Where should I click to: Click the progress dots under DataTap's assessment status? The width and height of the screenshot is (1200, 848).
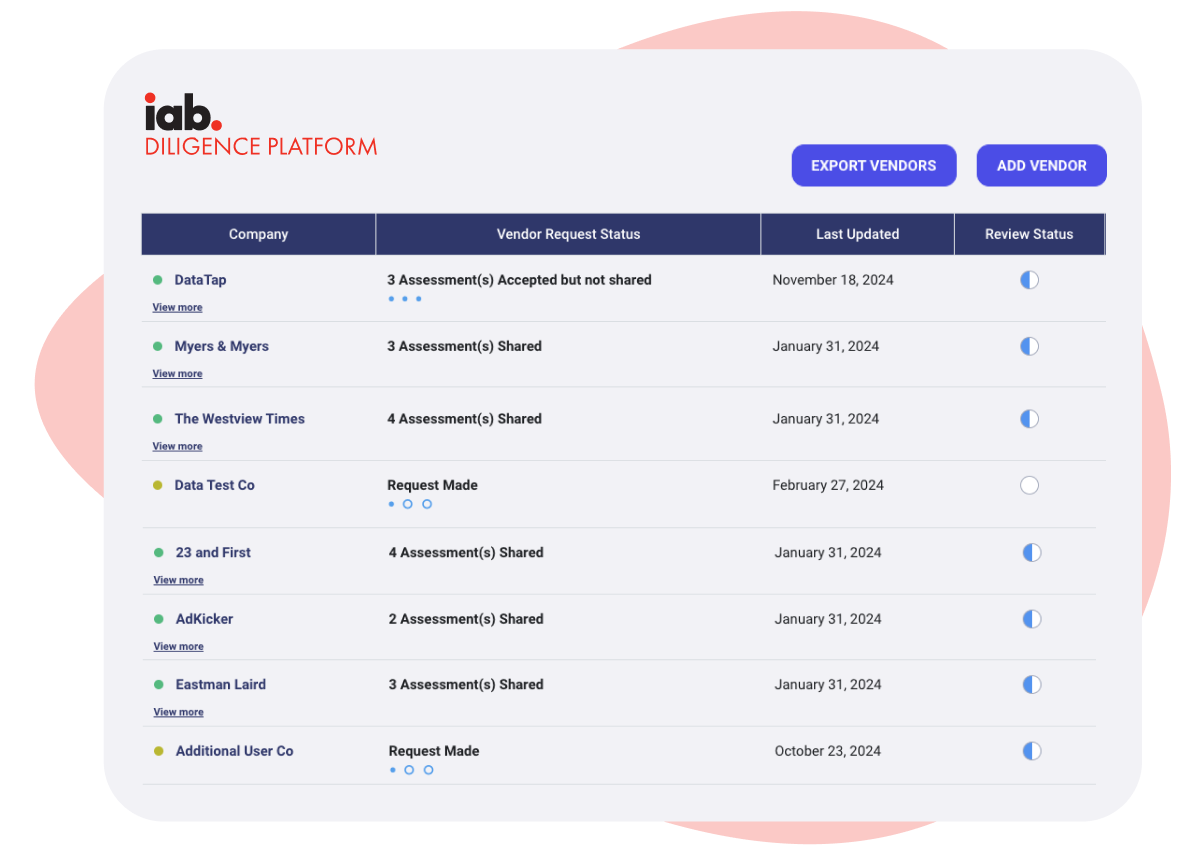(404, 299)
